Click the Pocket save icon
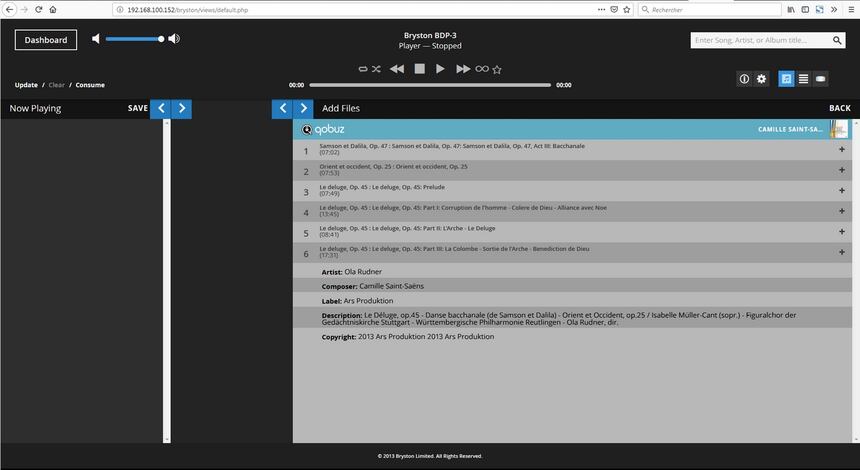Viewport: 860px width, 470px height. (x=614, y=9)
